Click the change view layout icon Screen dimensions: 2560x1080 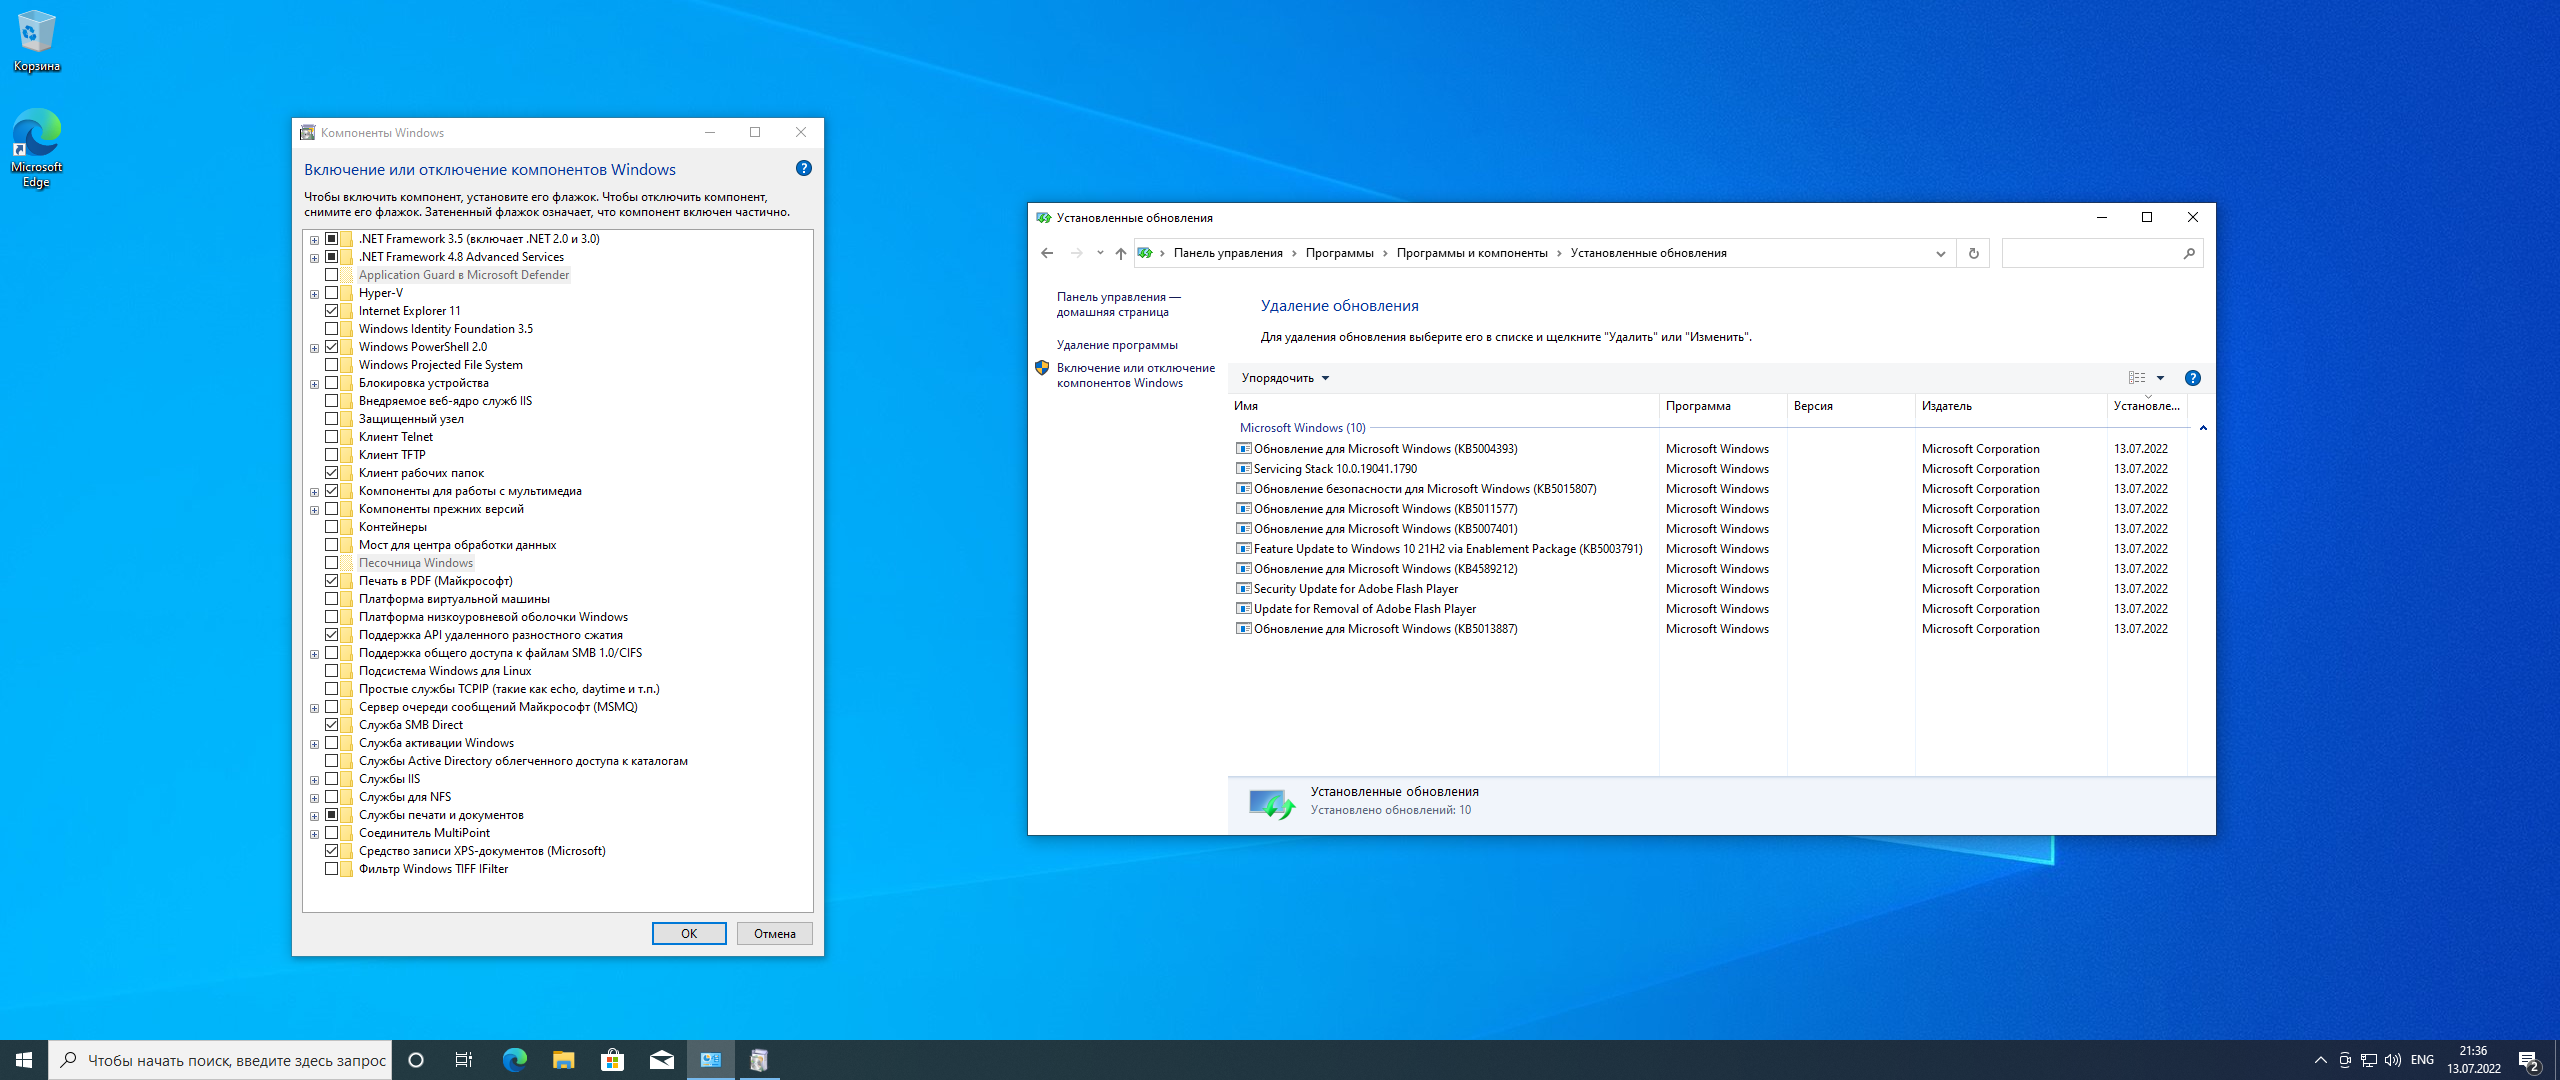tap(2137, 378)
